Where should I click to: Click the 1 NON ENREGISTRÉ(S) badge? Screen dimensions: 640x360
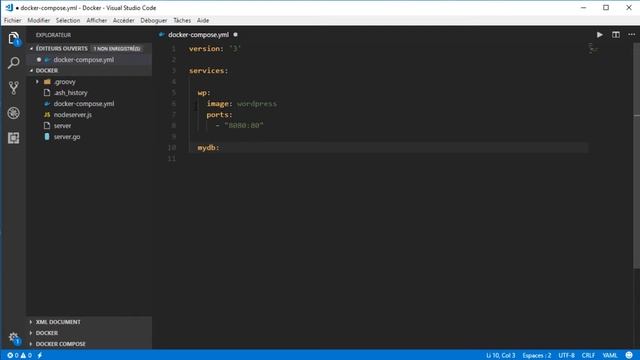click(x=117, y=49)
